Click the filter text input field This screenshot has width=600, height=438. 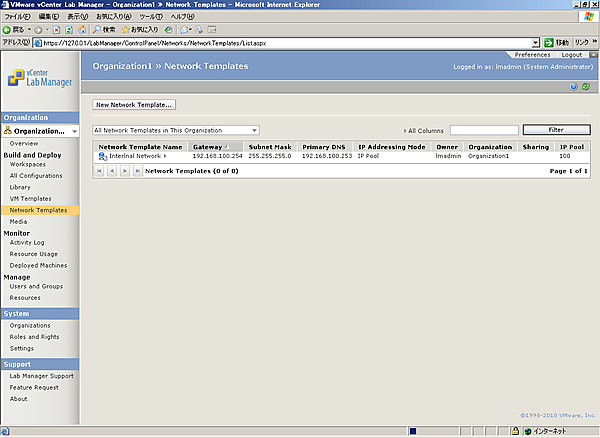[484, 130]
